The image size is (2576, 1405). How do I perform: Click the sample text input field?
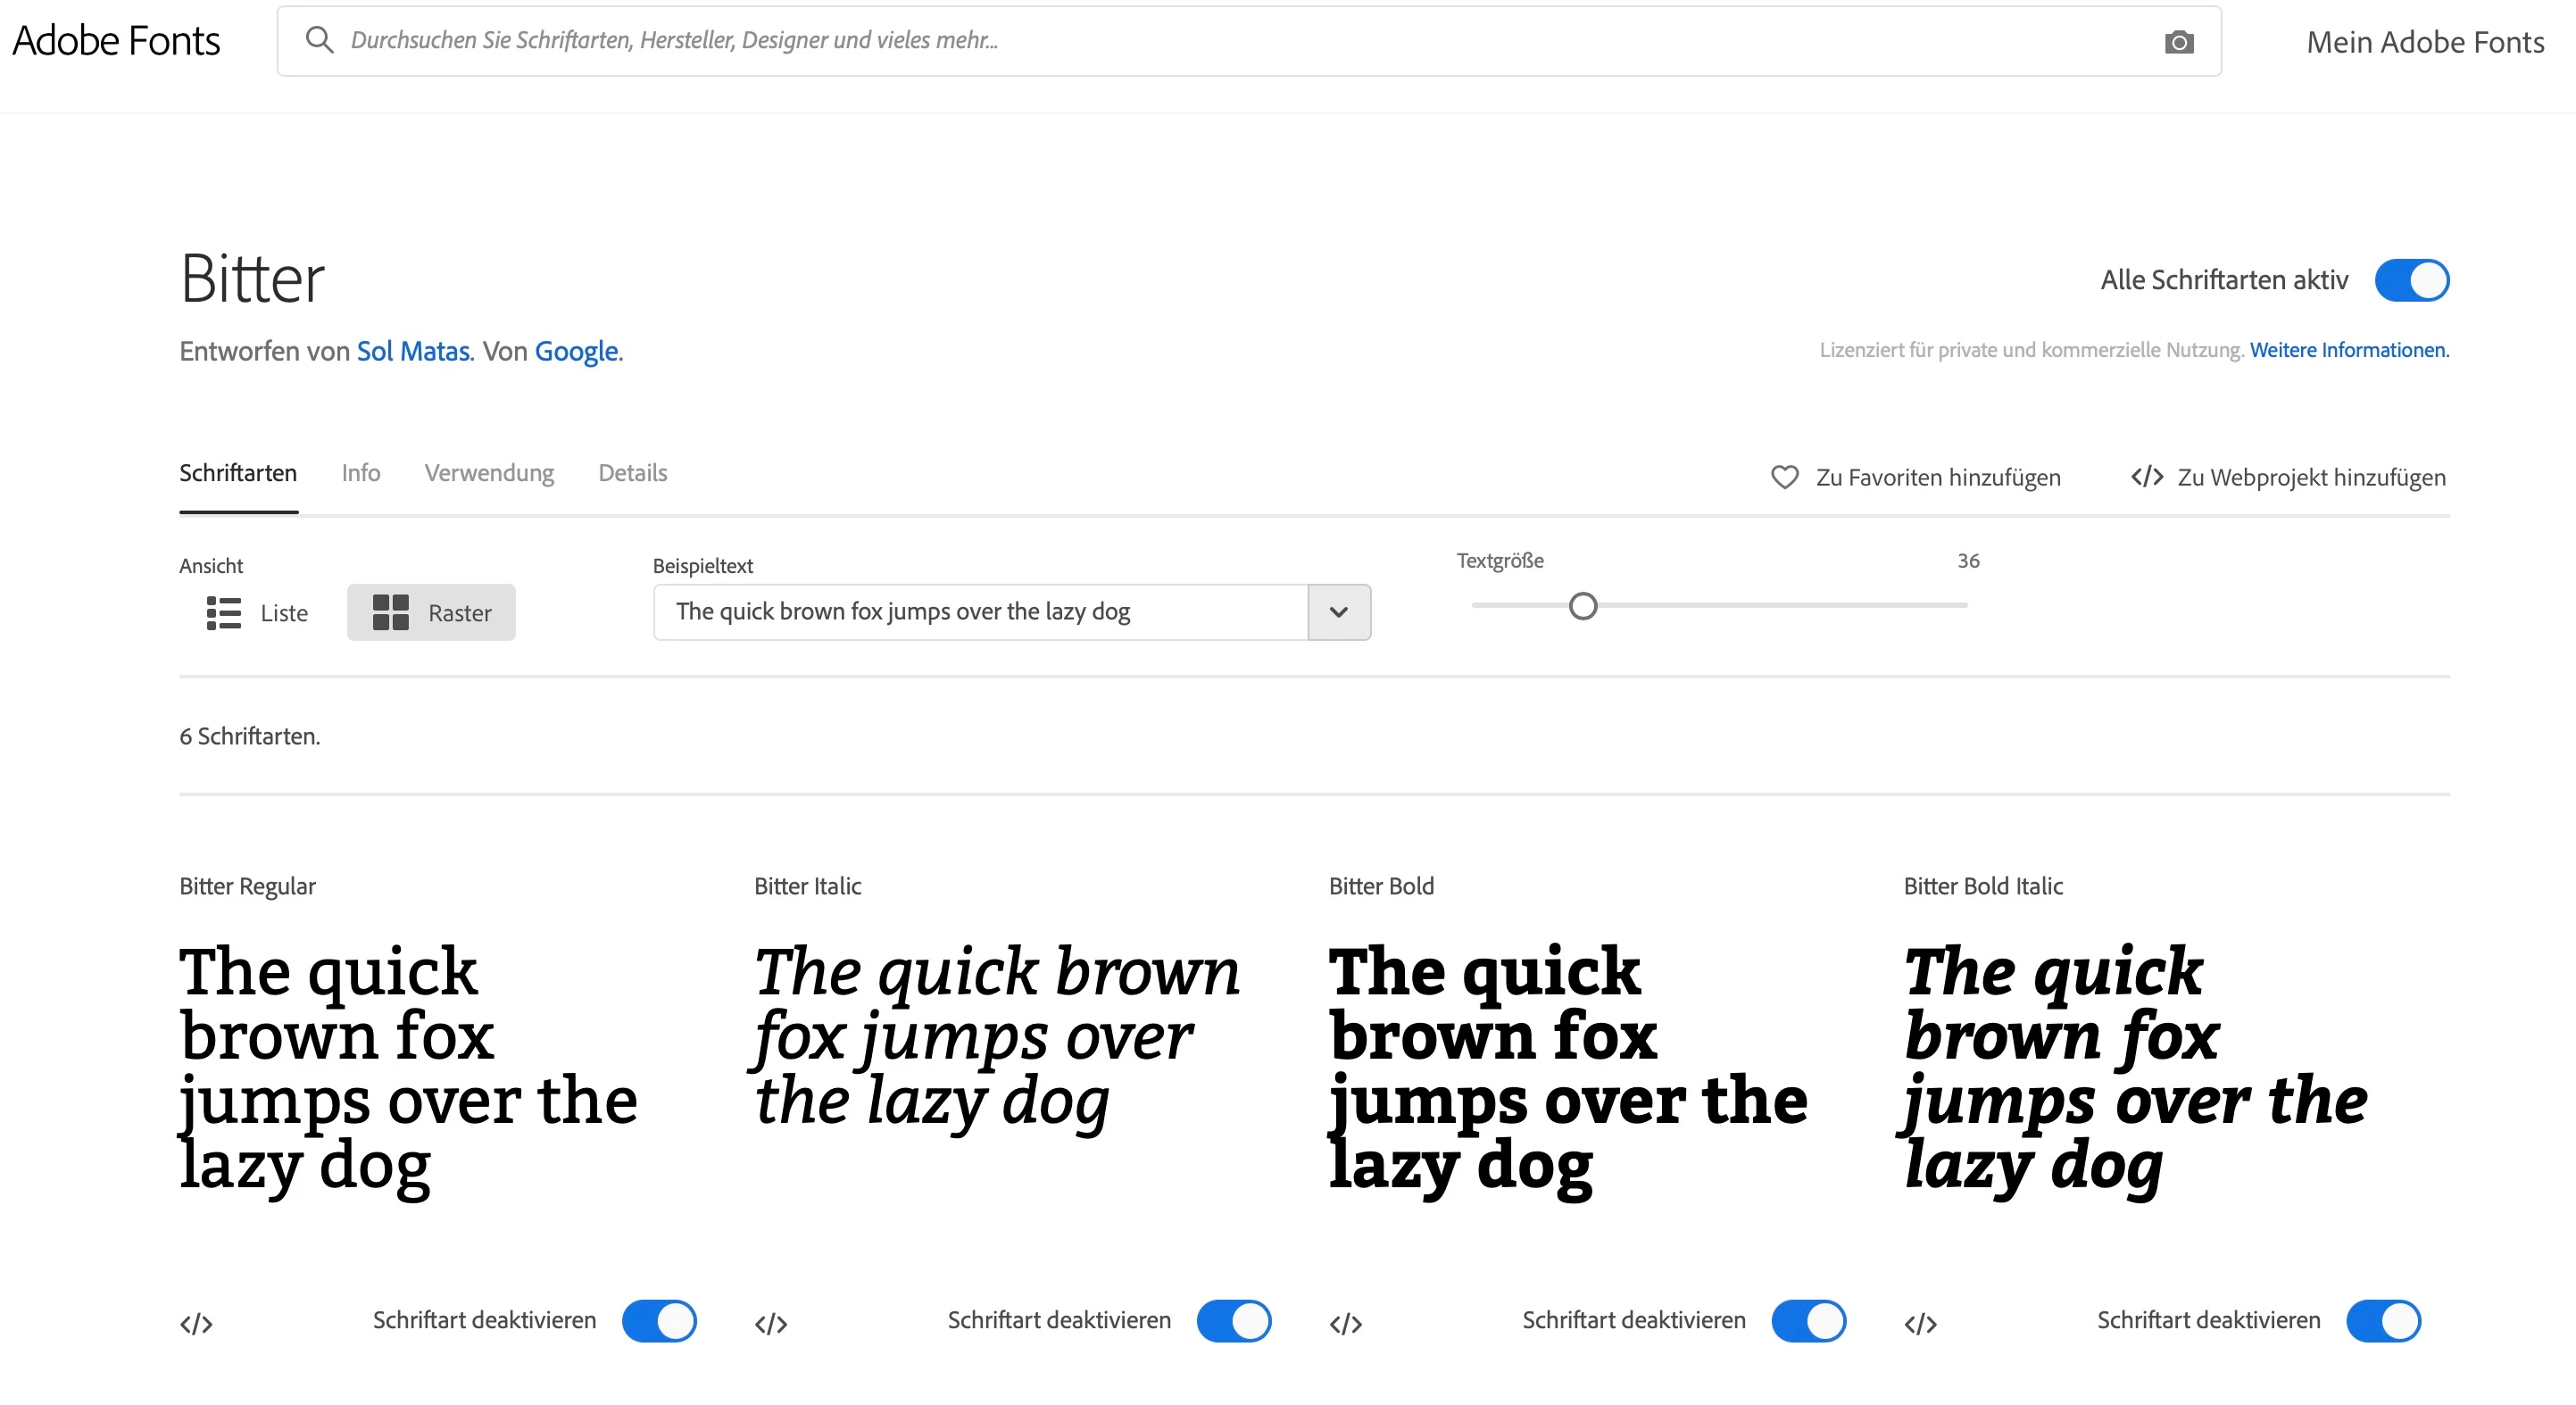980,612
